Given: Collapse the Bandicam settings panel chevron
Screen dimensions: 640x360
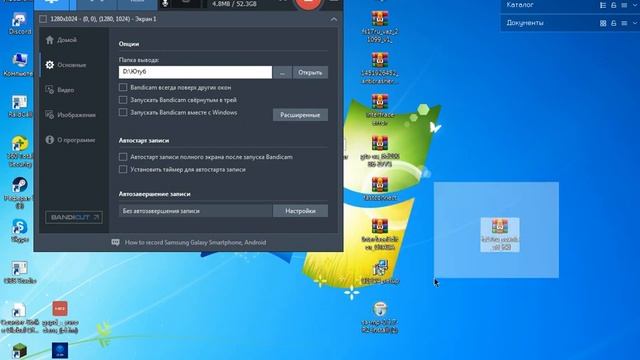Looking at the screenshot, I should [333, 19].
